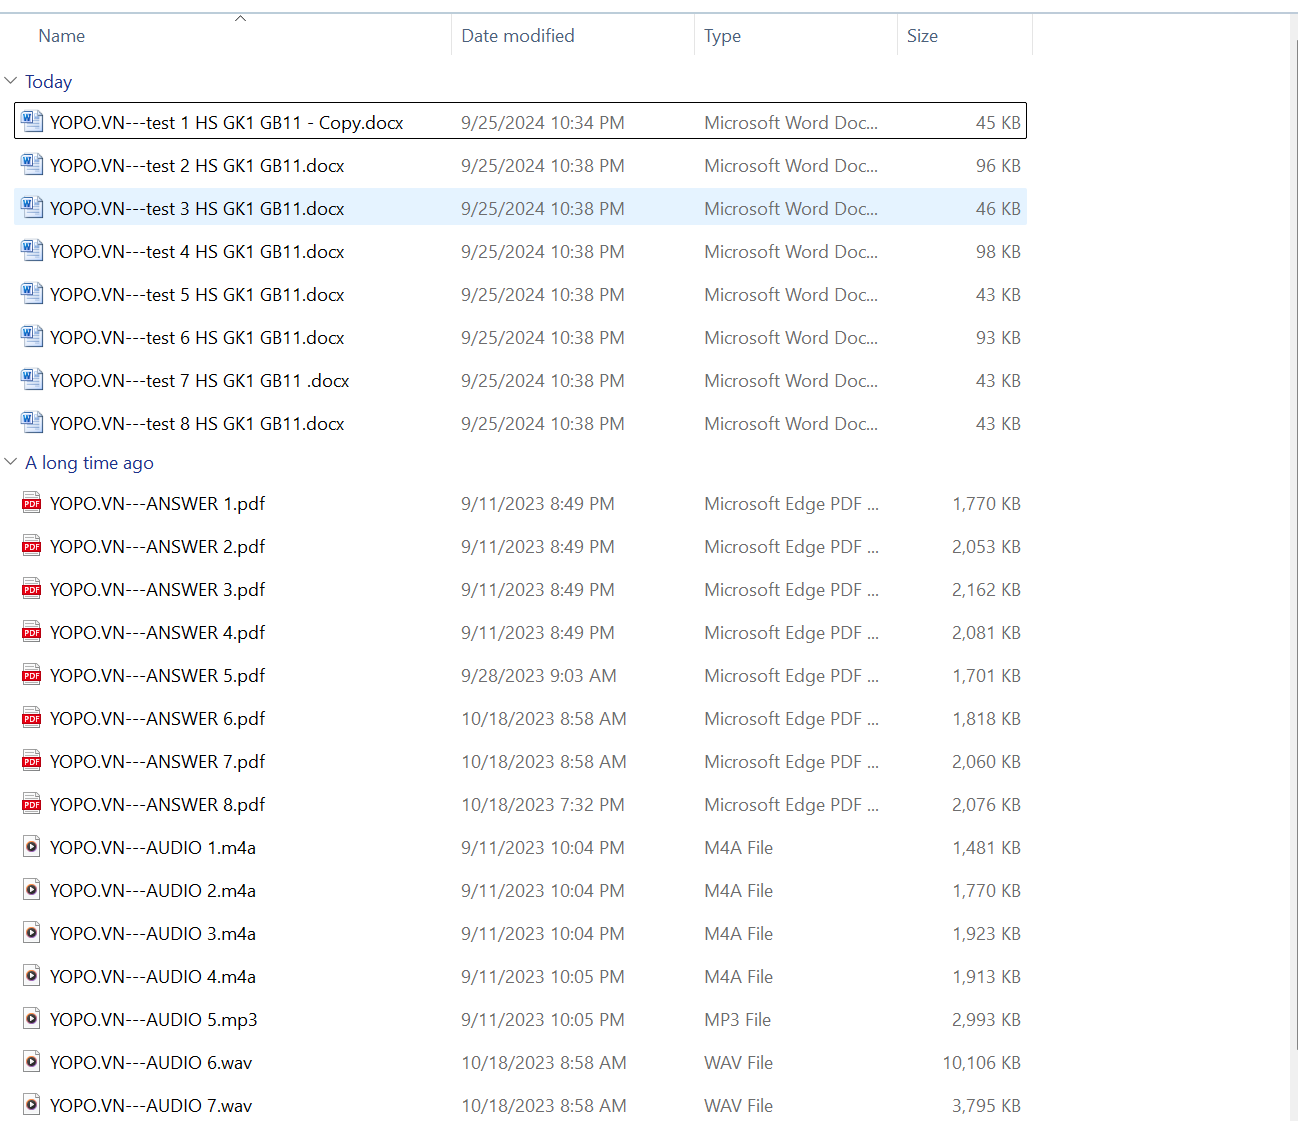Click media icon of AUDIO 7.wav
The height and width of the screenshot is (1125, 1298).
tap(32, 1105)
